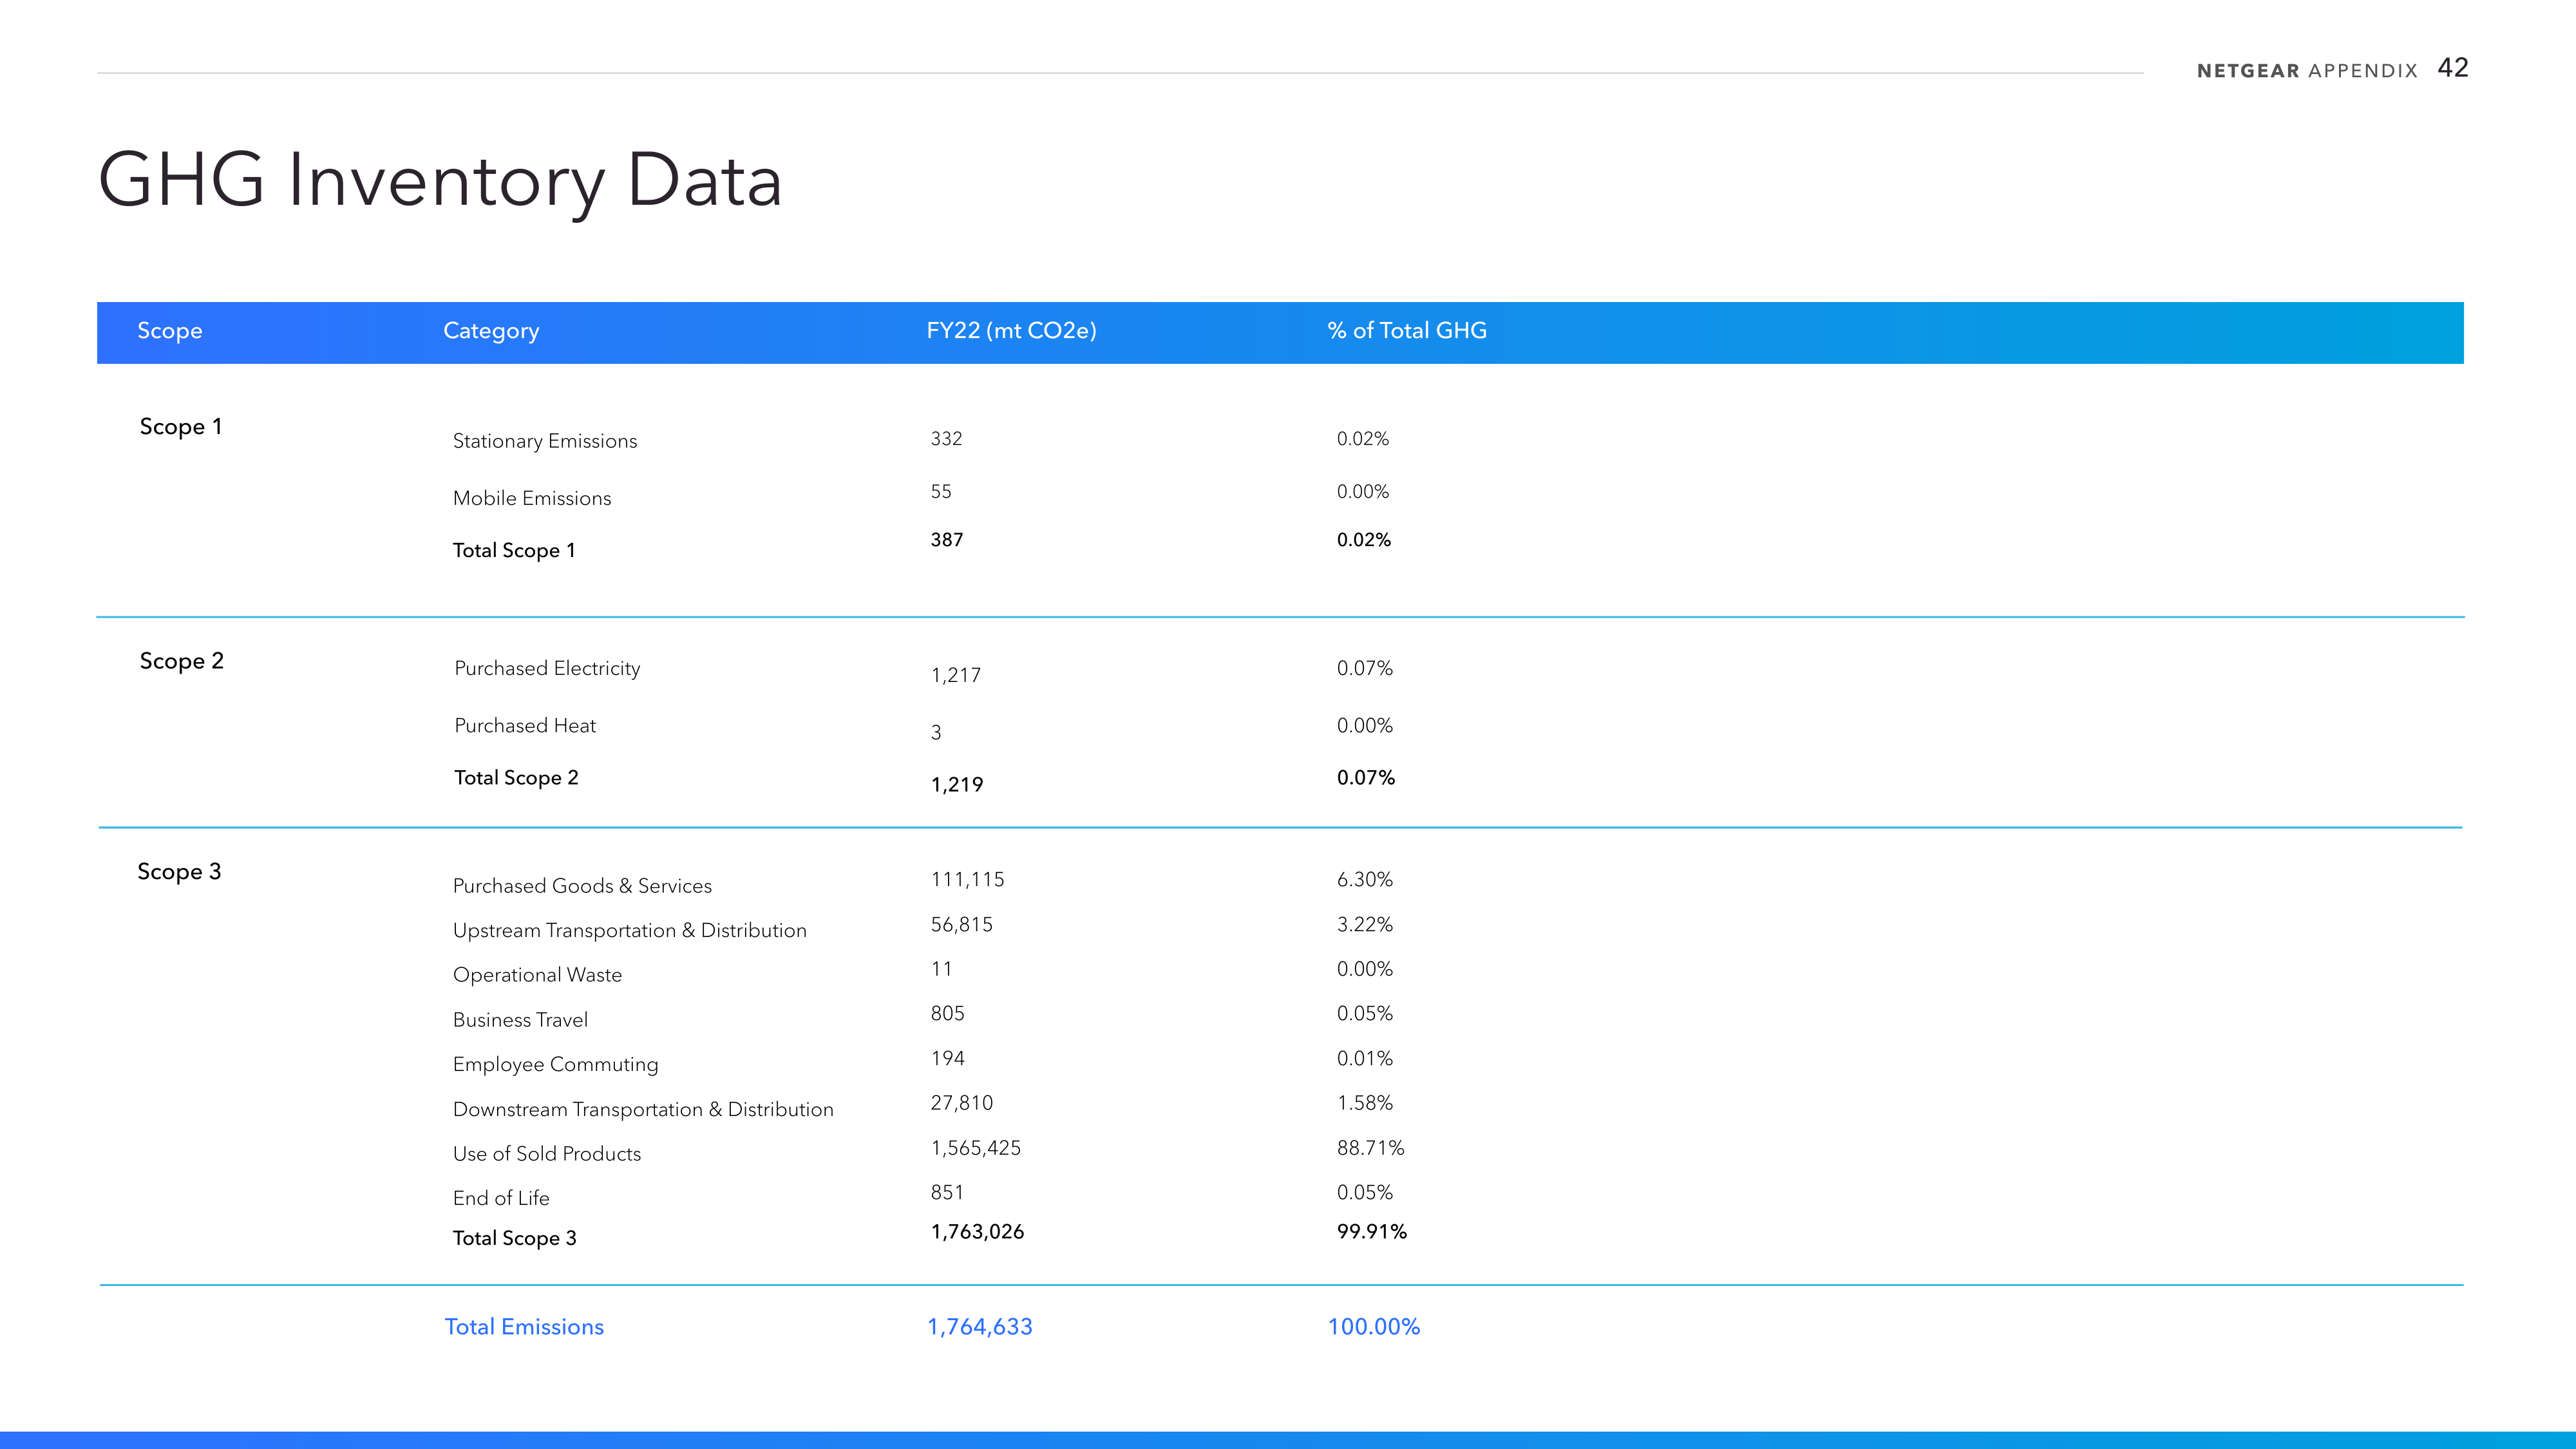This screenshot has width=2576, height=1449.
Task: Select the percentage 99.91%
Action: click(1372, 1232)
